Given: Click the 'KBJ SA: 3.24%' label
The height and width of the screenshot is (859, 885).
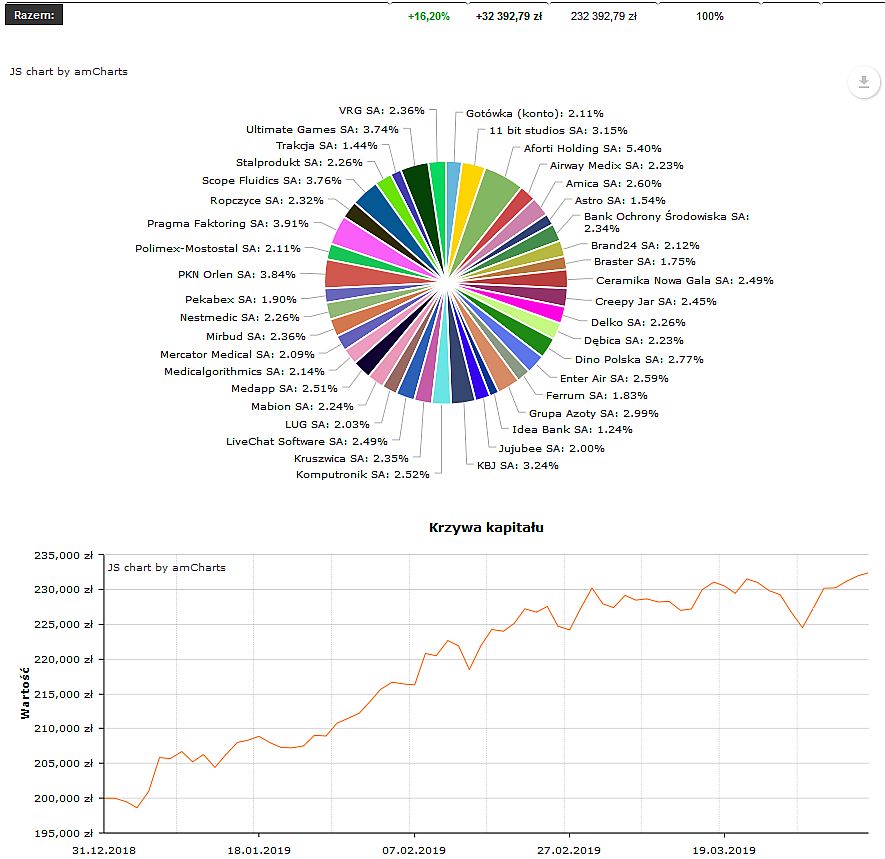Looking at the screenshot, I should point(518,466).
